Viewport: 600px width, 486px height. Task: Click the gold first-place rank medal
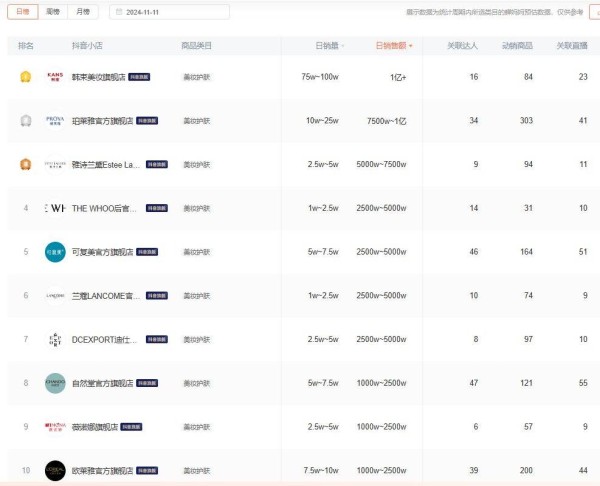click(26, 77)
